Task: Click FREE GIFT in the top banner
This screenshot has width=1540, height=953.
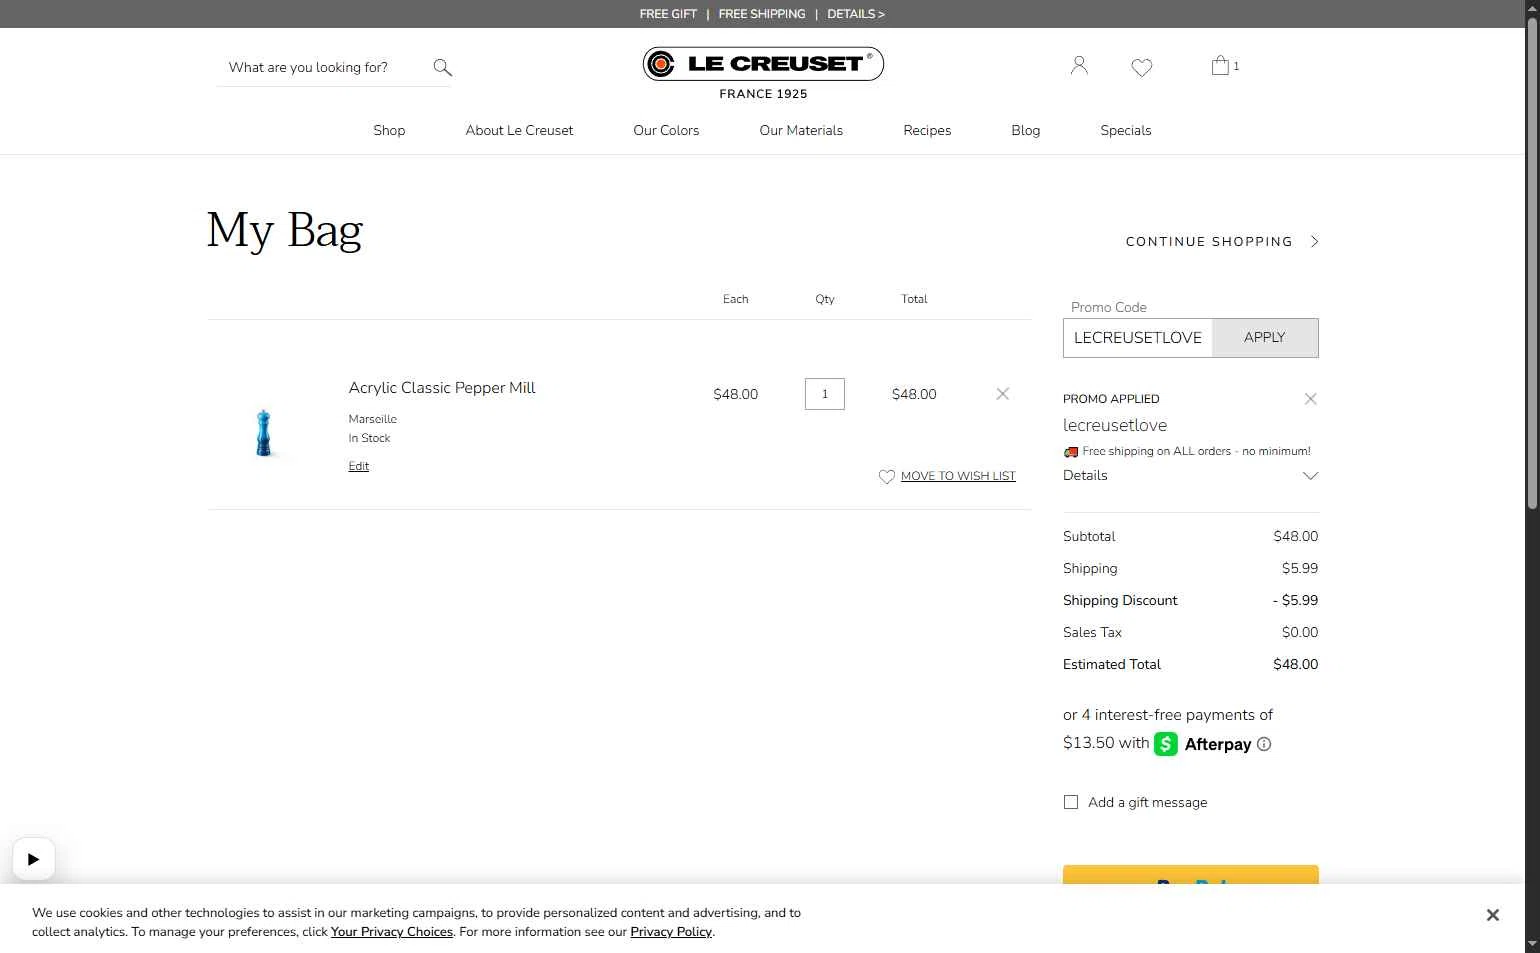Action: click(668, 14)
